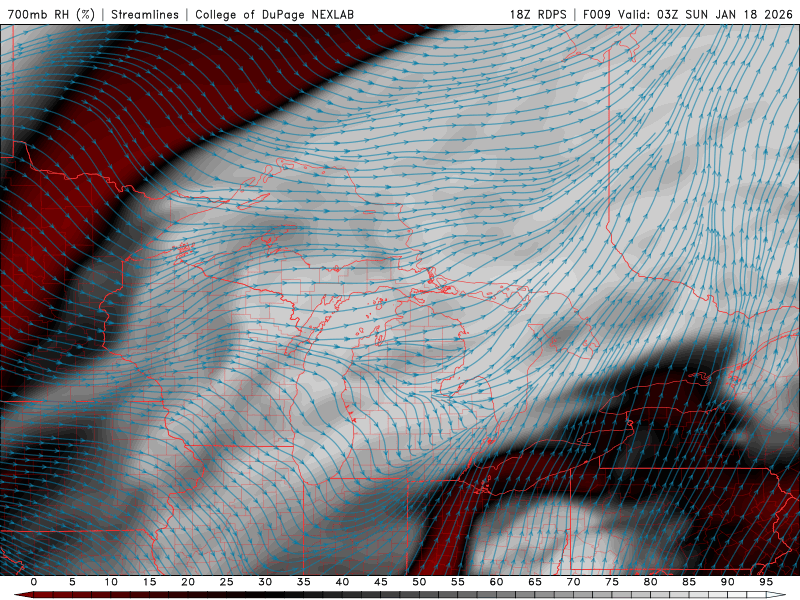This screenshot has width=800, height=600.
Task: Click the '20' colorbar value label
Action: pyautogui.click(x=188, y=582)
